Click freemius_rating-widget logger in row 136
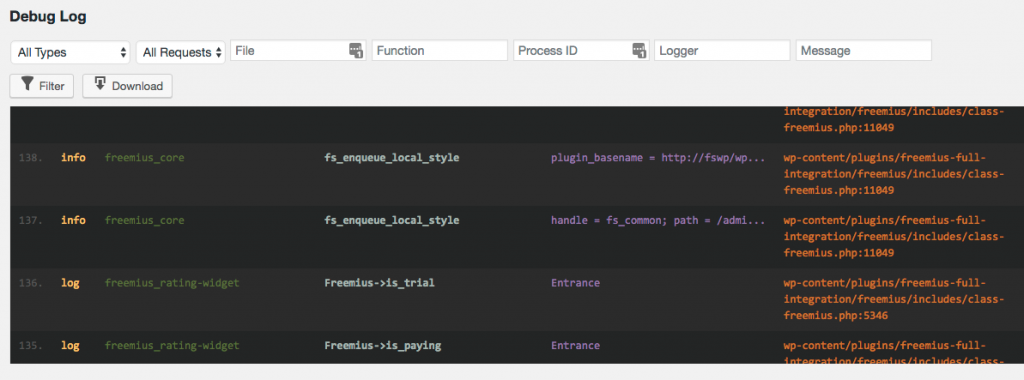This screenshot has height=380, width=1024. (172, 283)
